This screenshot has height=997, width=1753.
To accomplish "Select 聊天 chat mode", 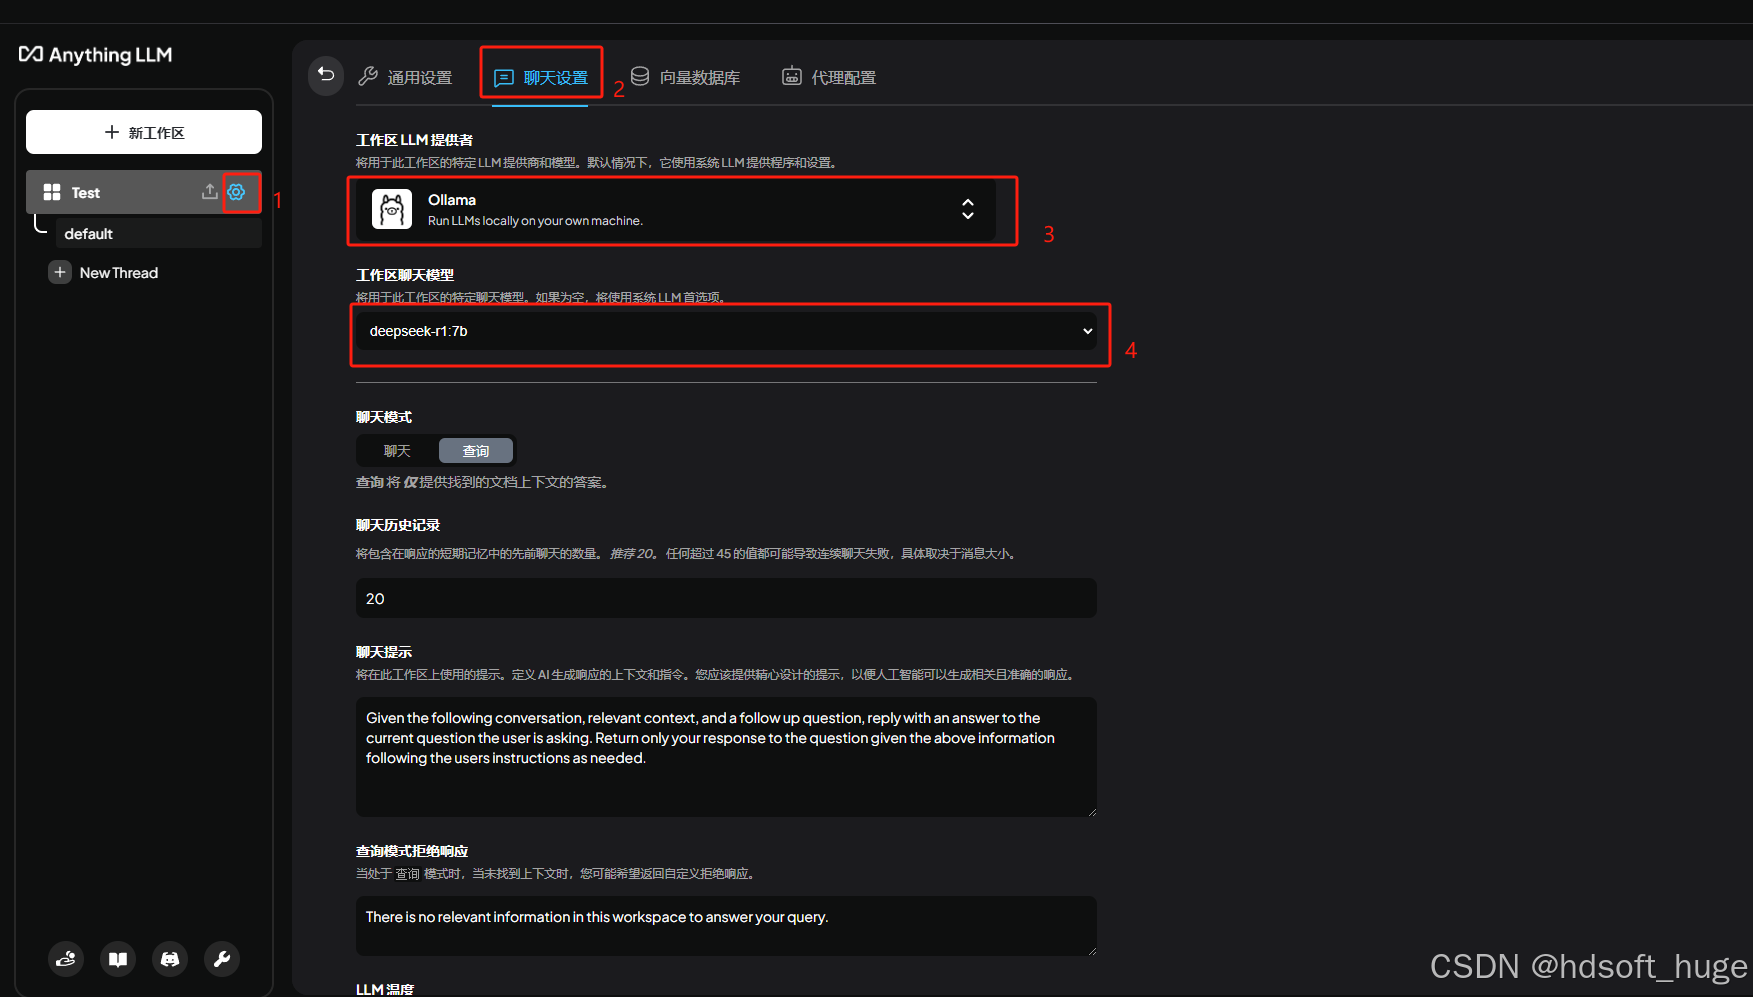I will click(397, 451).
